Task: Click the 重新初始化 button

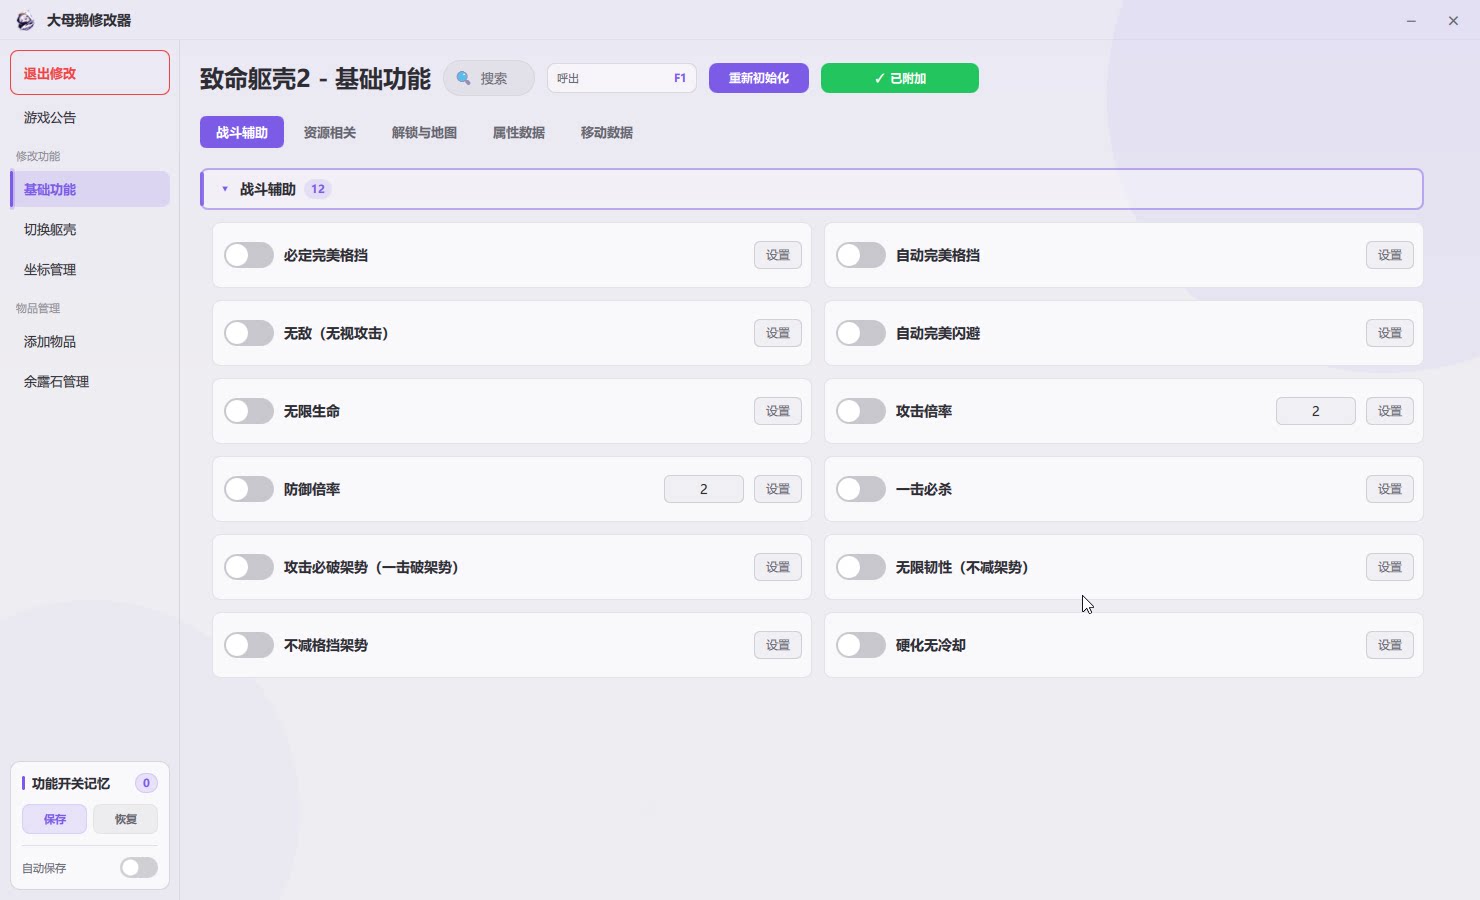Action: tap(759, 78)
